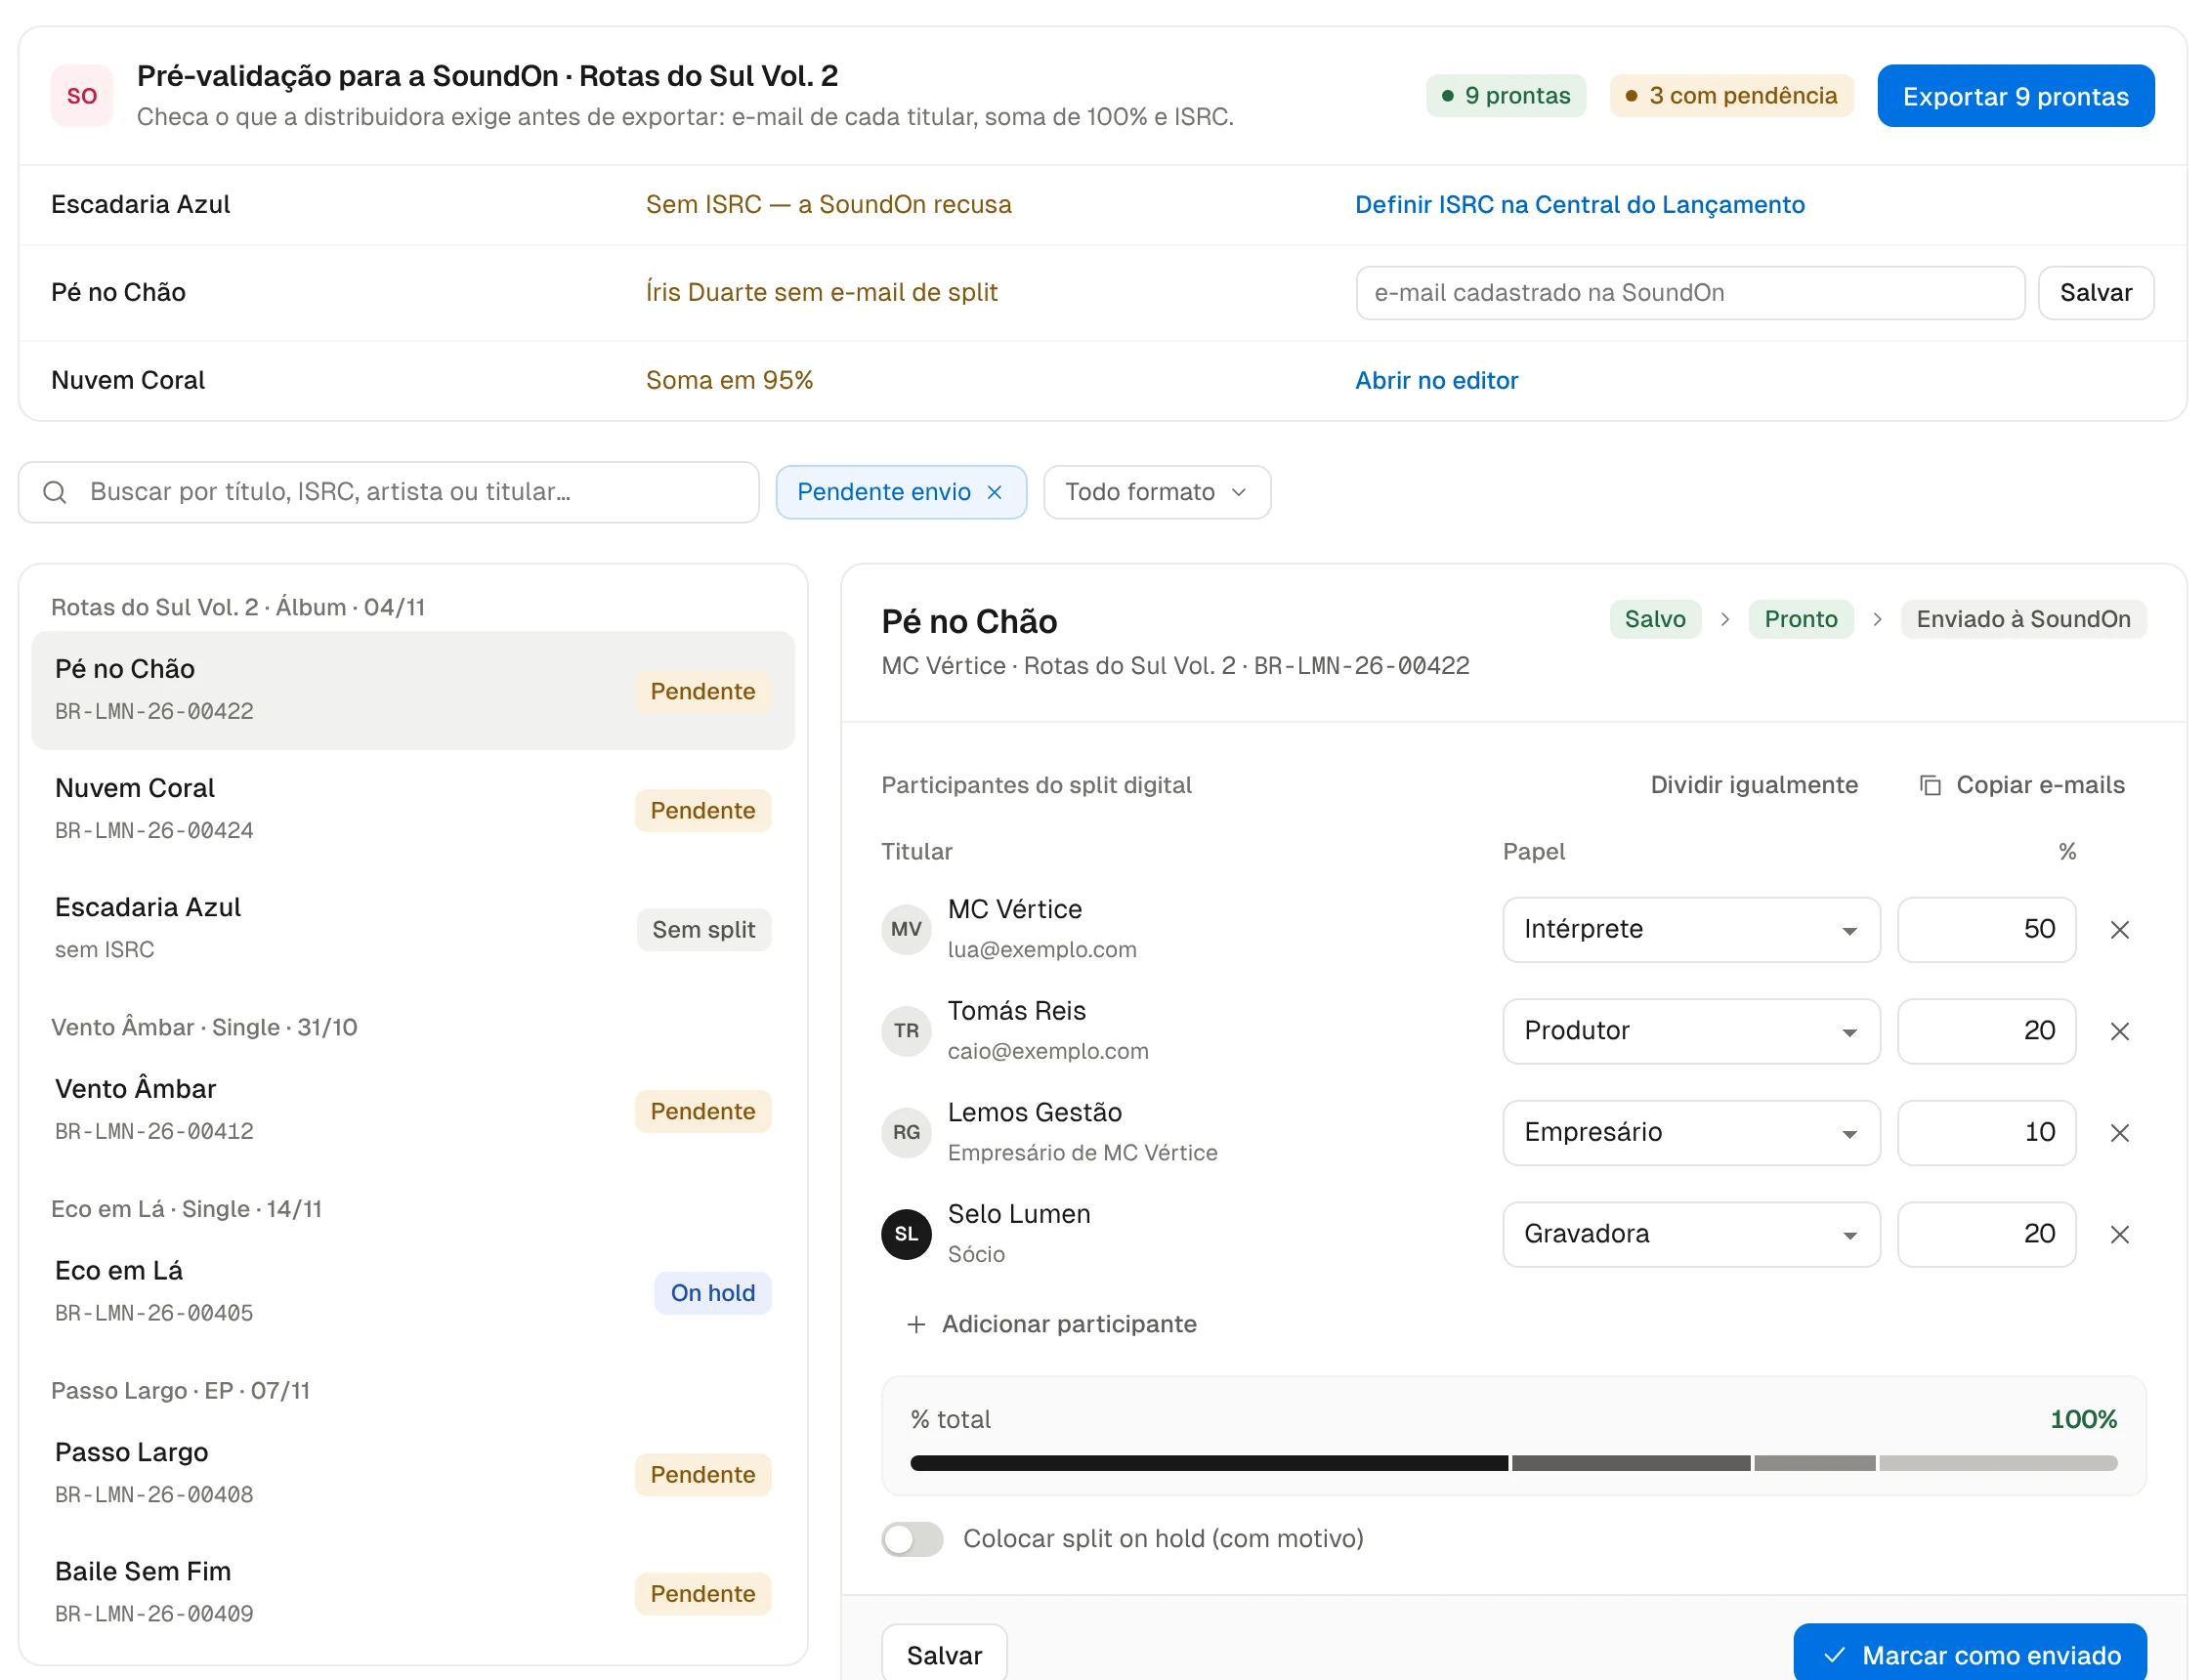Click the 9 prontas status pill
The height and width of the screenshot is (1680, 2208).
(1505, 96)
